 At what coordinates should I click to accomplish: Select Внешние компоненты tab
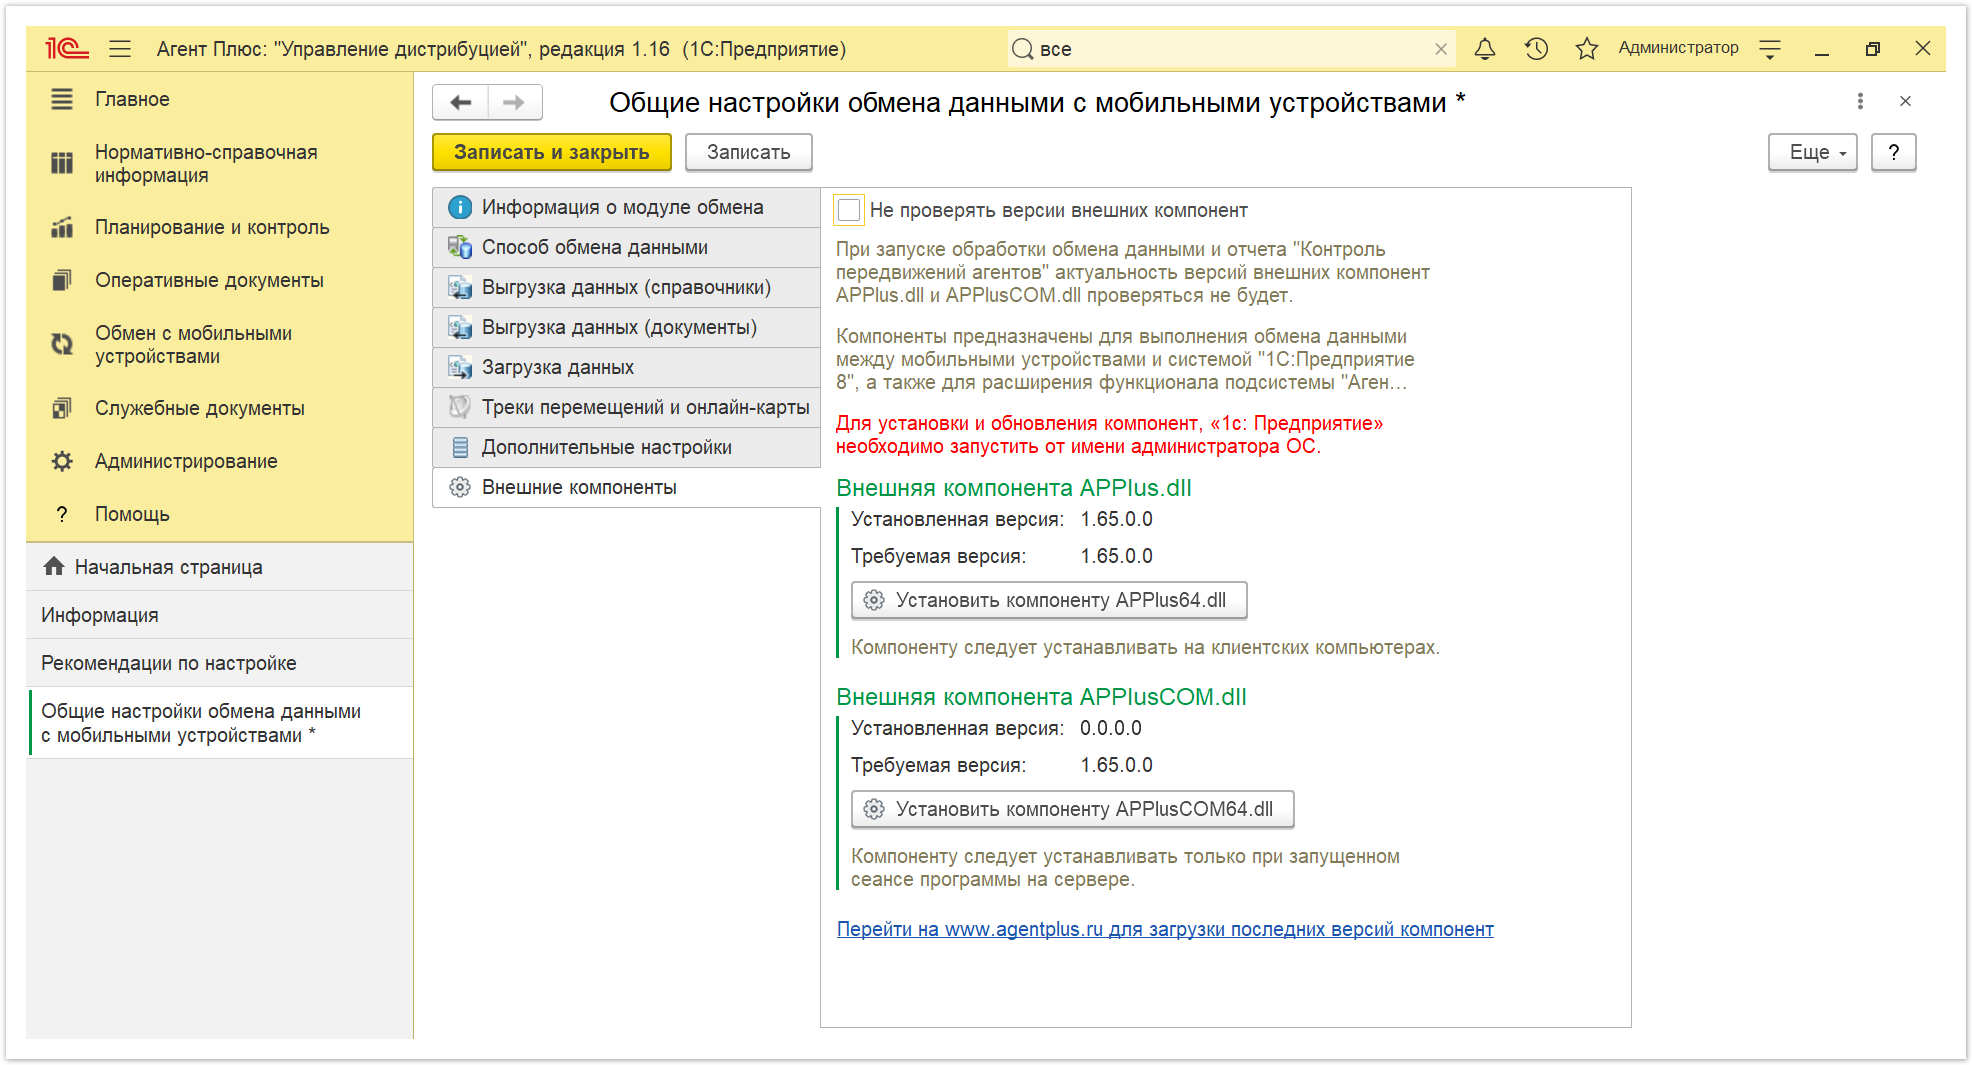[x=626, y=487]
